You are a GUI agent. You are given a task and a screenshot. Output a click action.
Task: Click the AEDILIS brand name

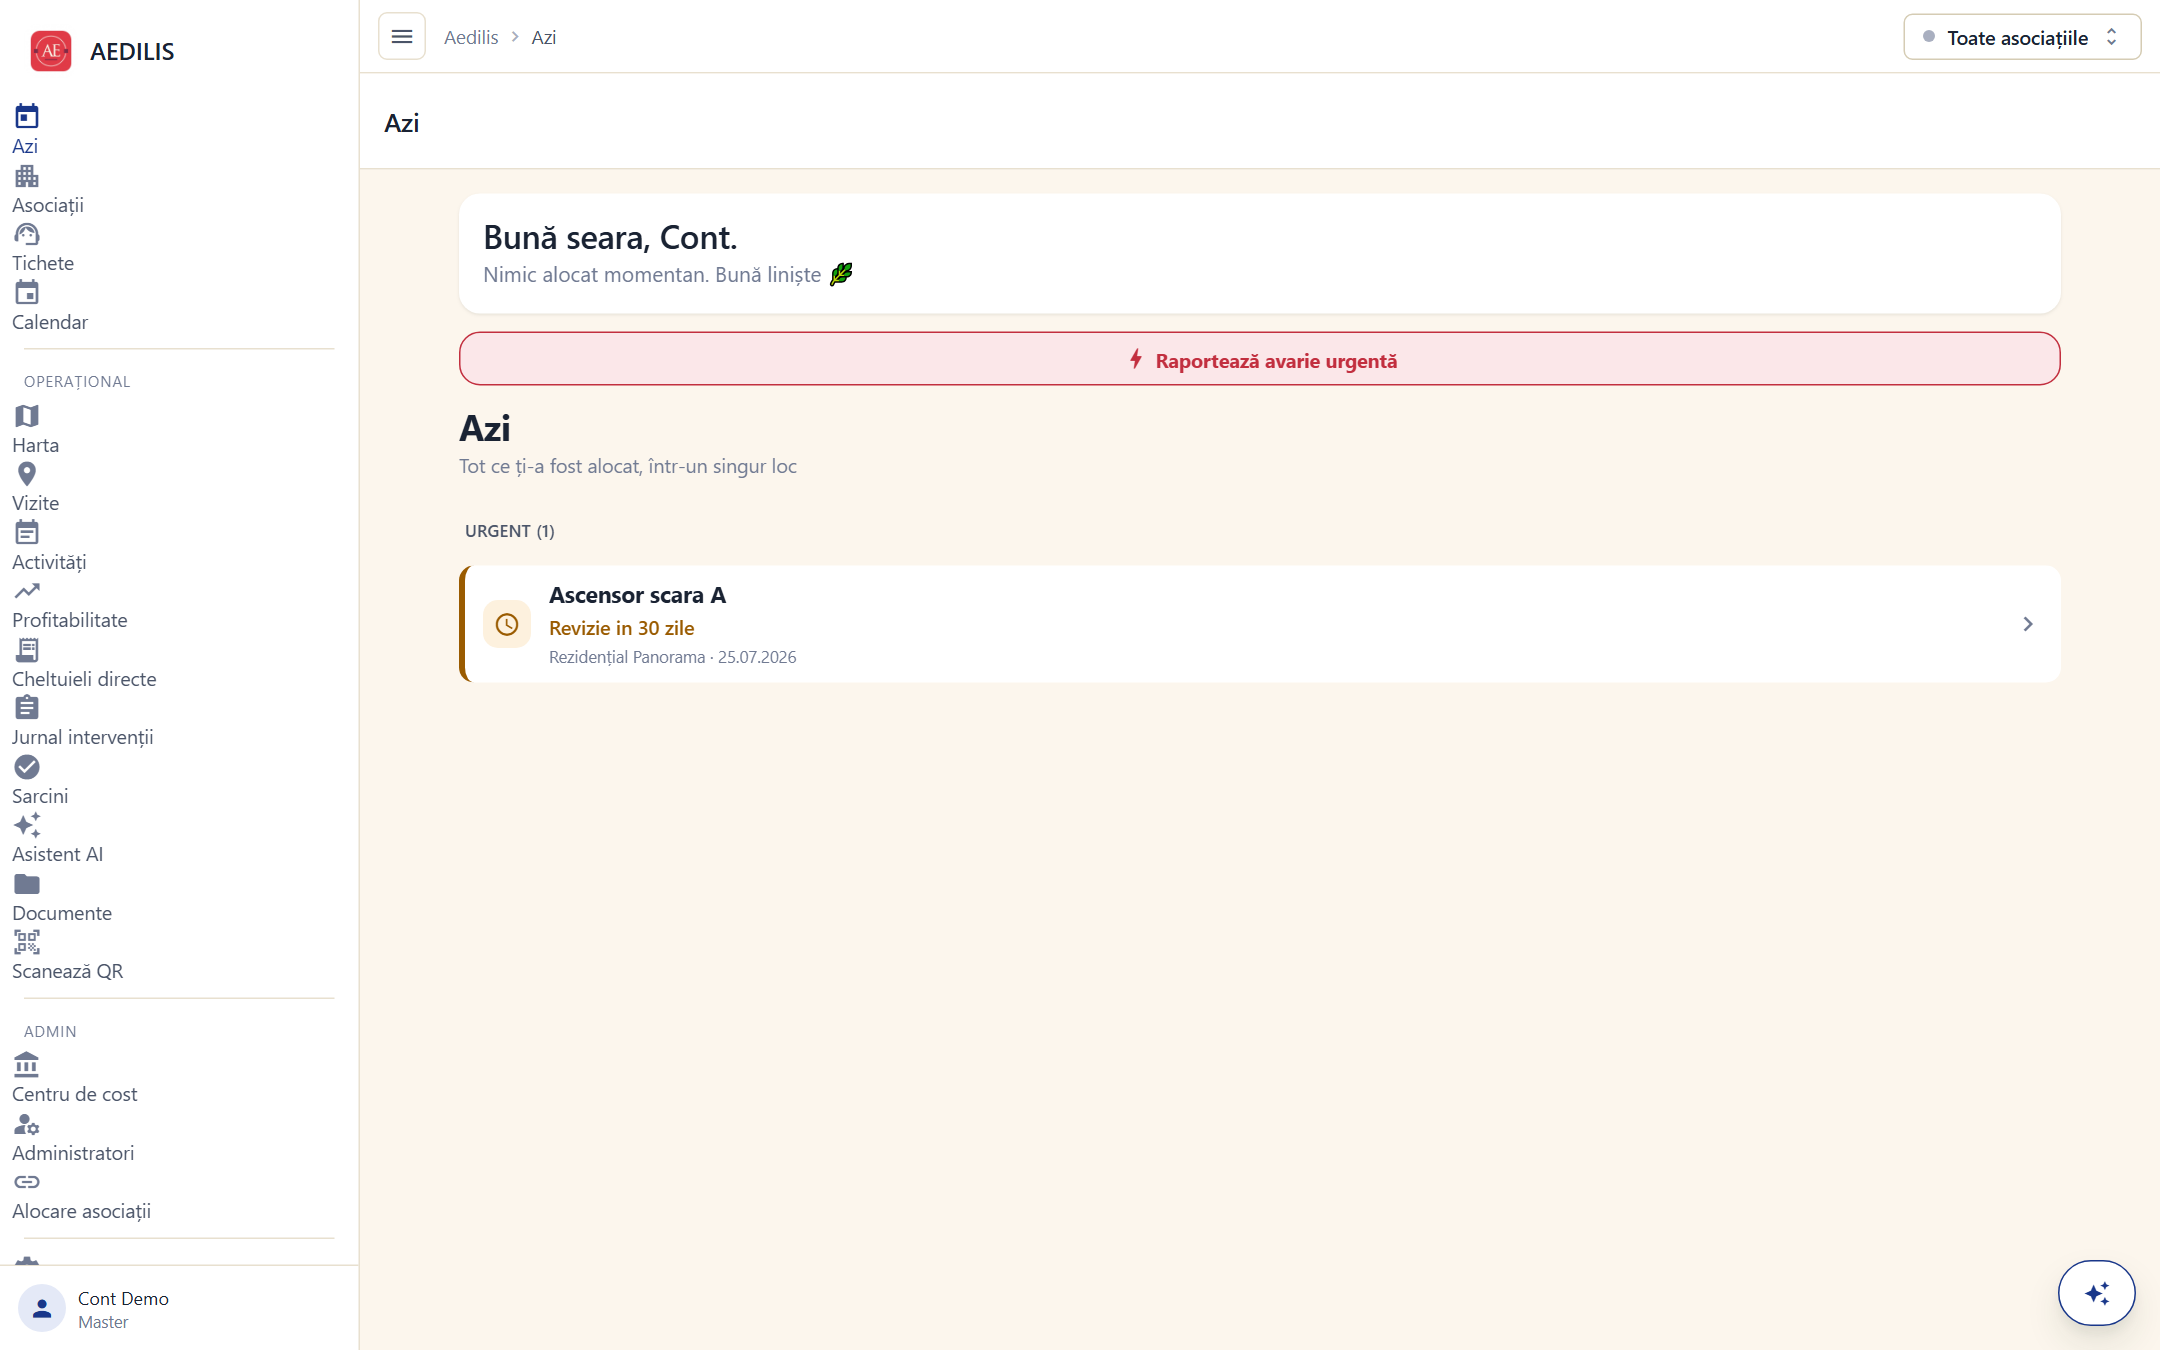(x=132, y=51)
